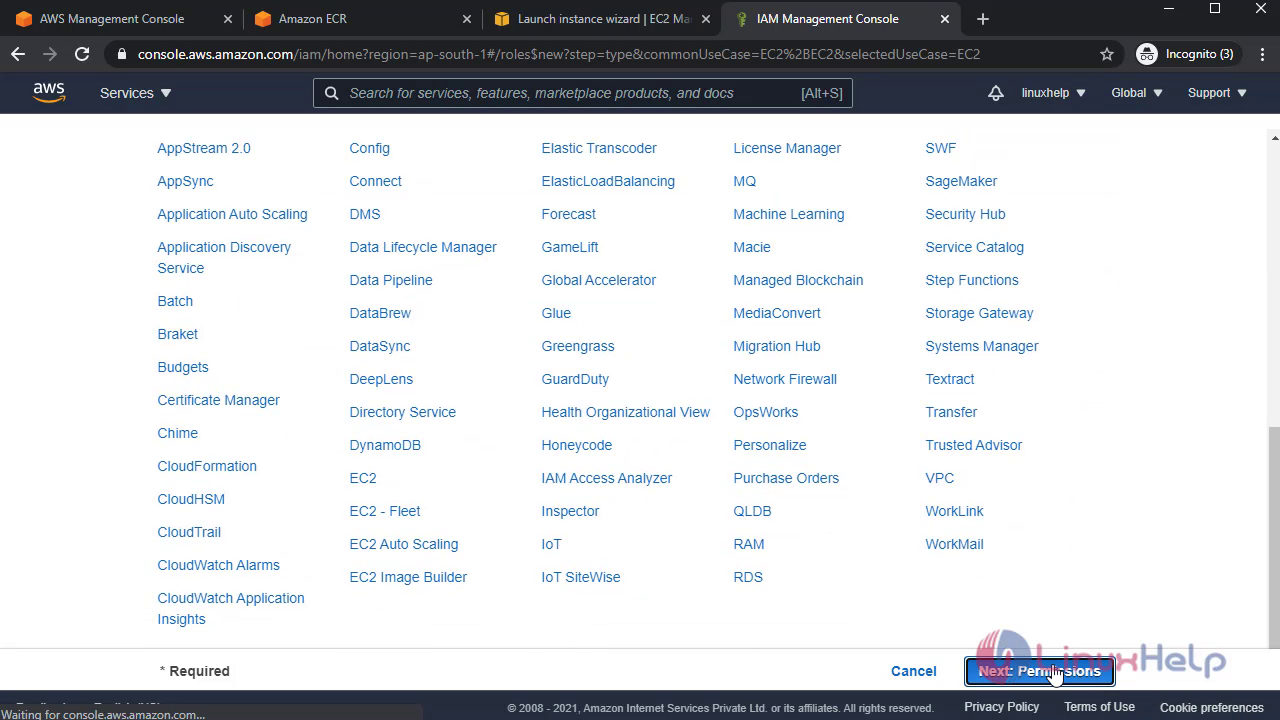Select the AppStream 2.0 service

pyautogui.click(x=204, y=148)
